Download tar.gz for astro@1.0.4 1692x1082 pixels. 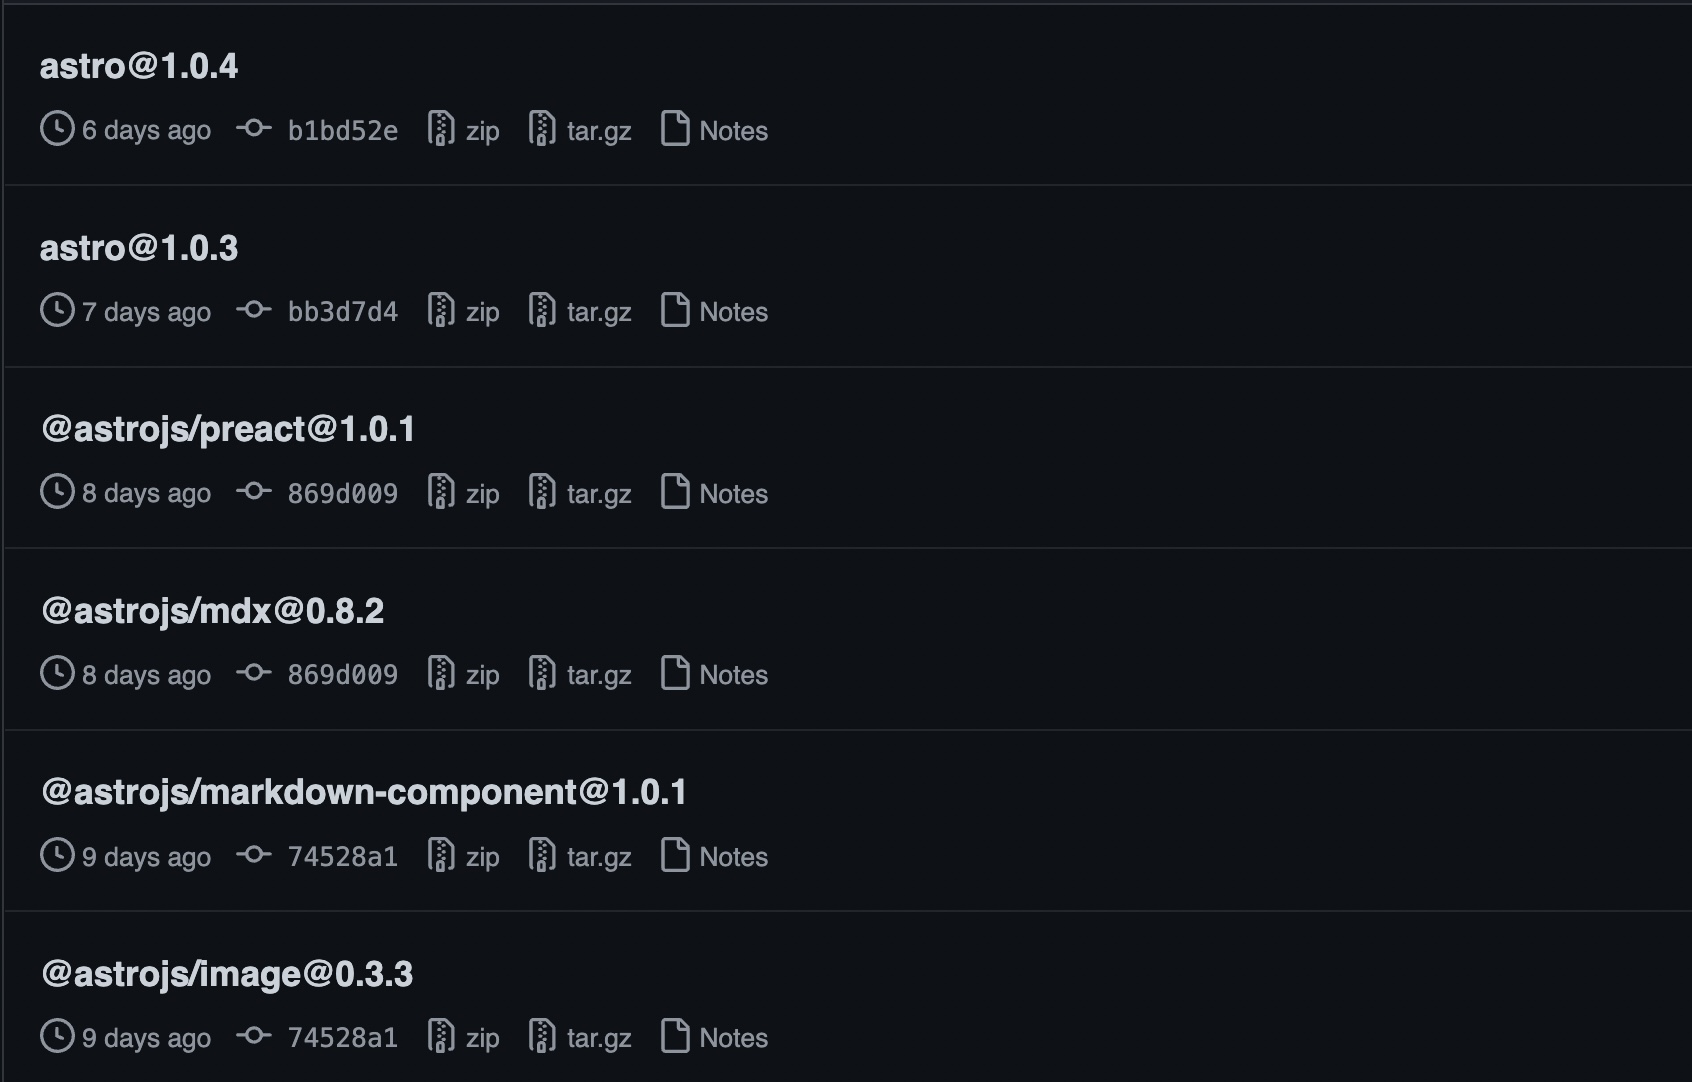[598, 131]
